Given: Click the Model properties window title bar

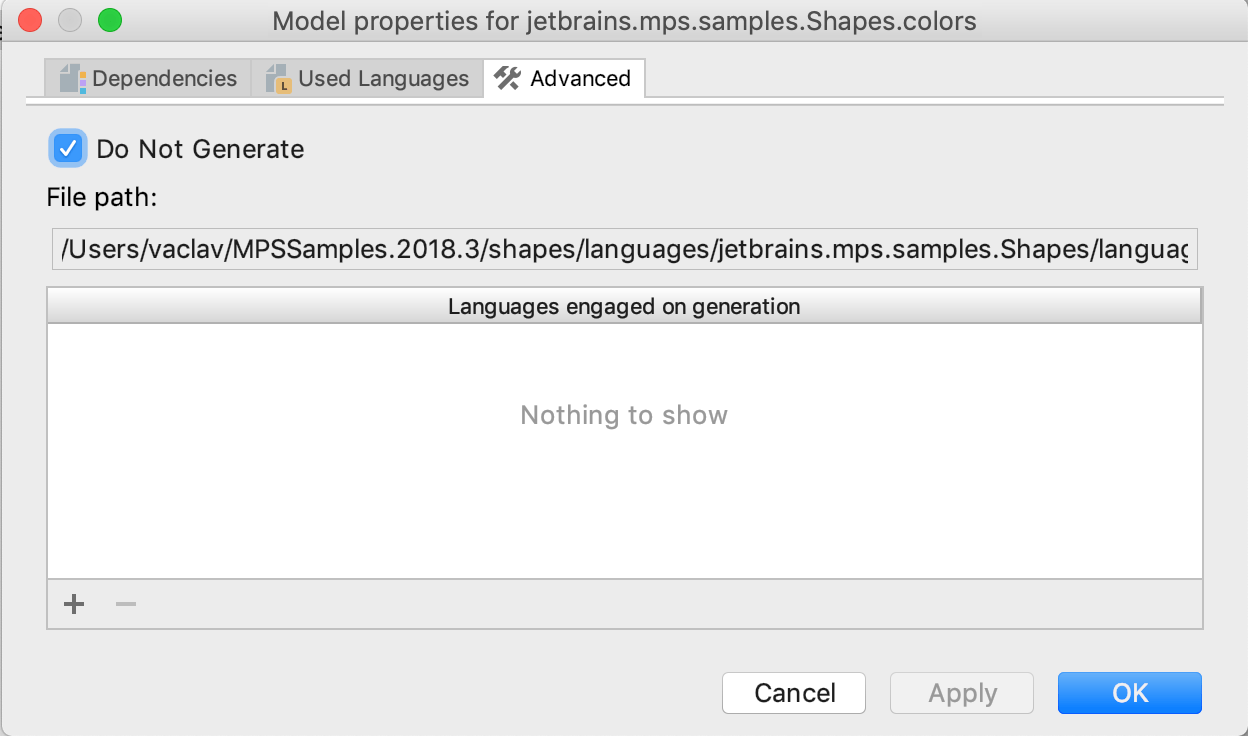Looking at the screenshot, I should coord(624,20).
